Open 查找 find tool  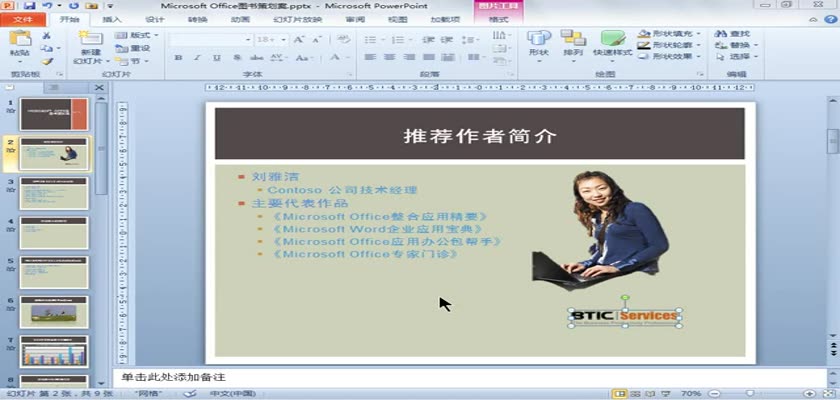(733, 34)
